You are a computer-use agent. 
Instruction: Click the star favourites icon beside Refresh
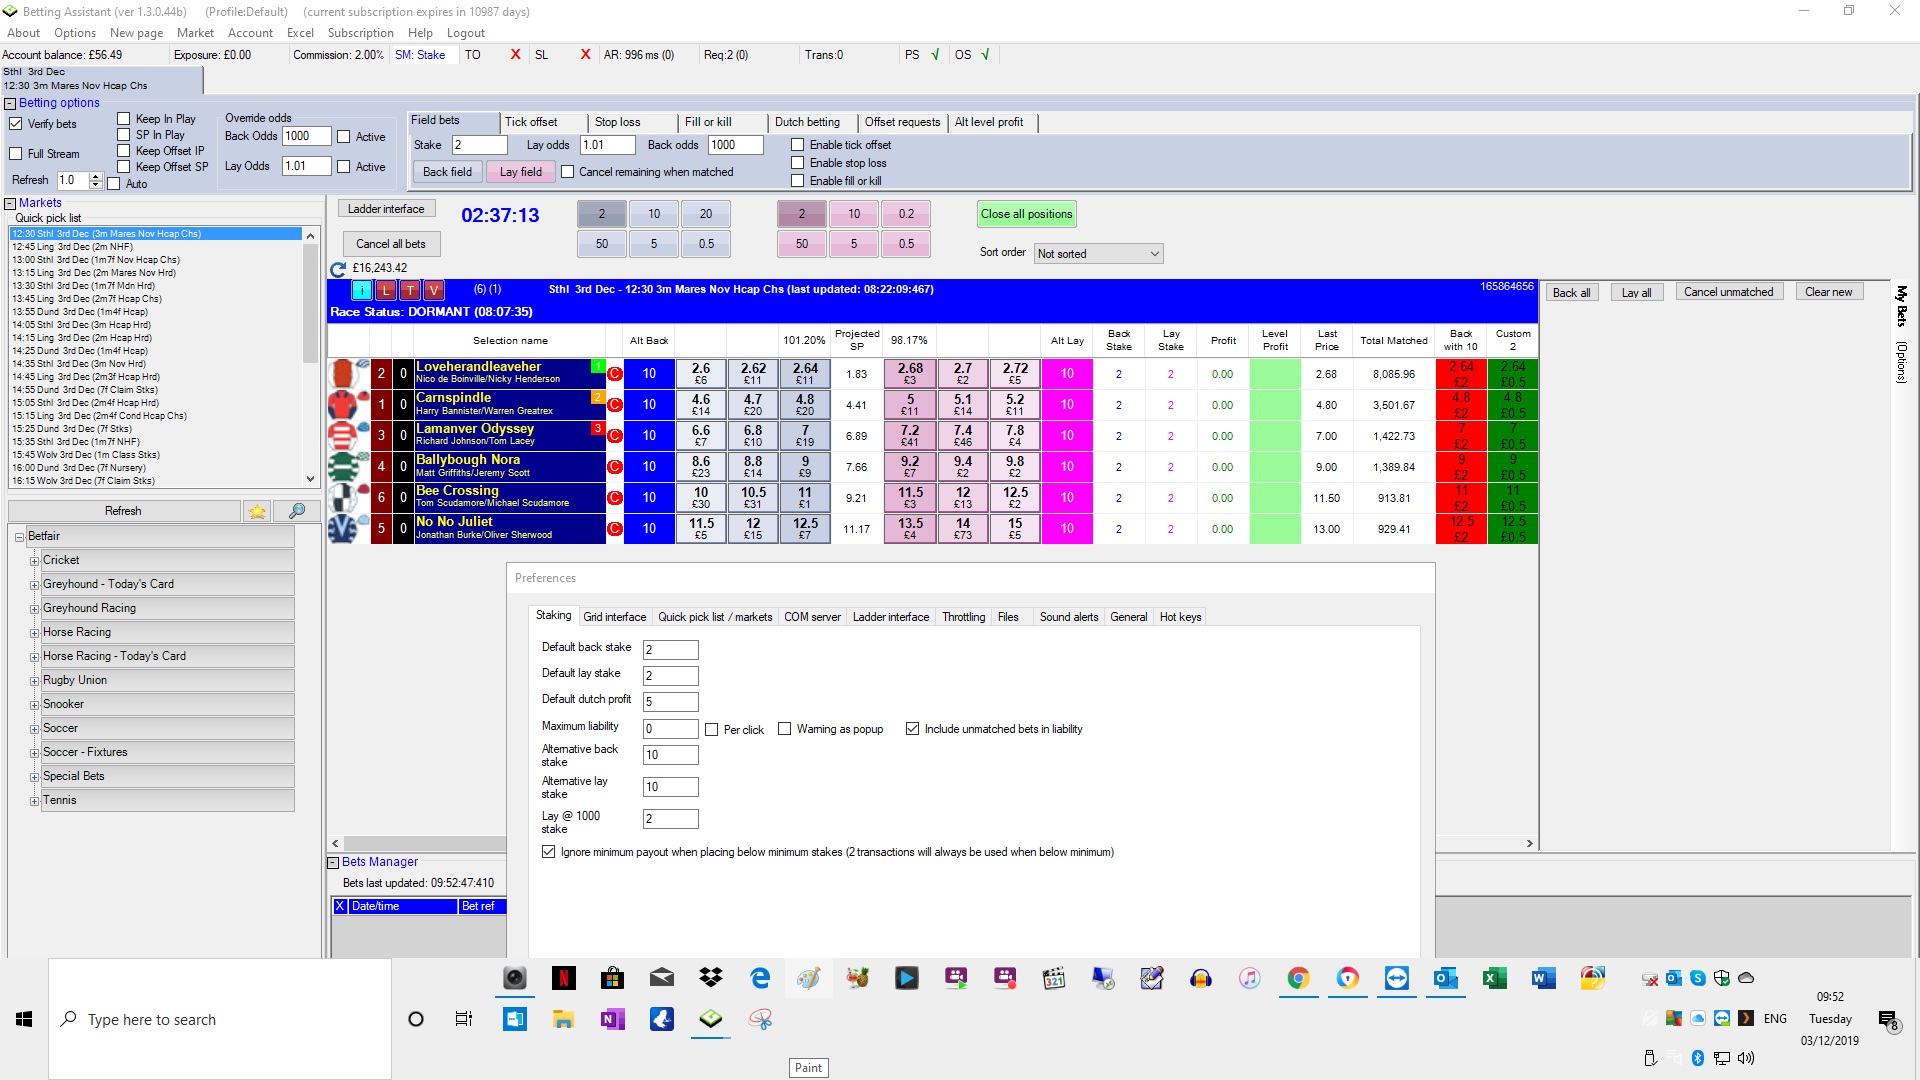(x=257, y=511)
